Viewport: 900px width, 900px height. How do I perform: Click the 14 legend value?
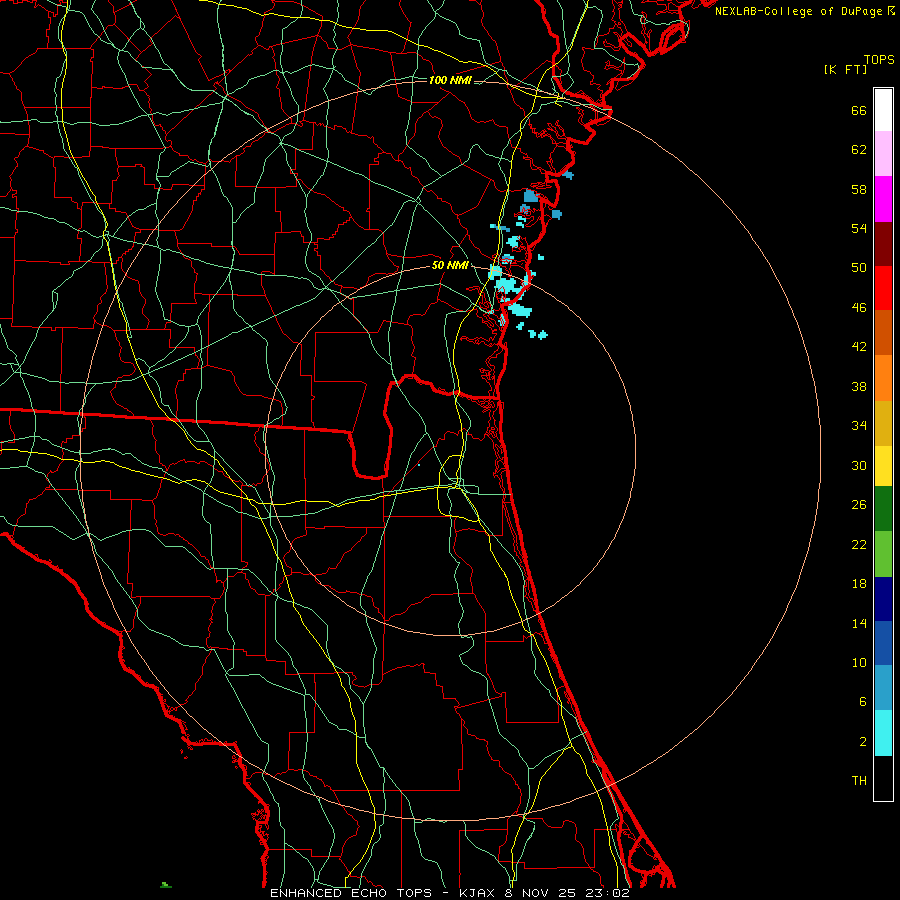[859, 623]
